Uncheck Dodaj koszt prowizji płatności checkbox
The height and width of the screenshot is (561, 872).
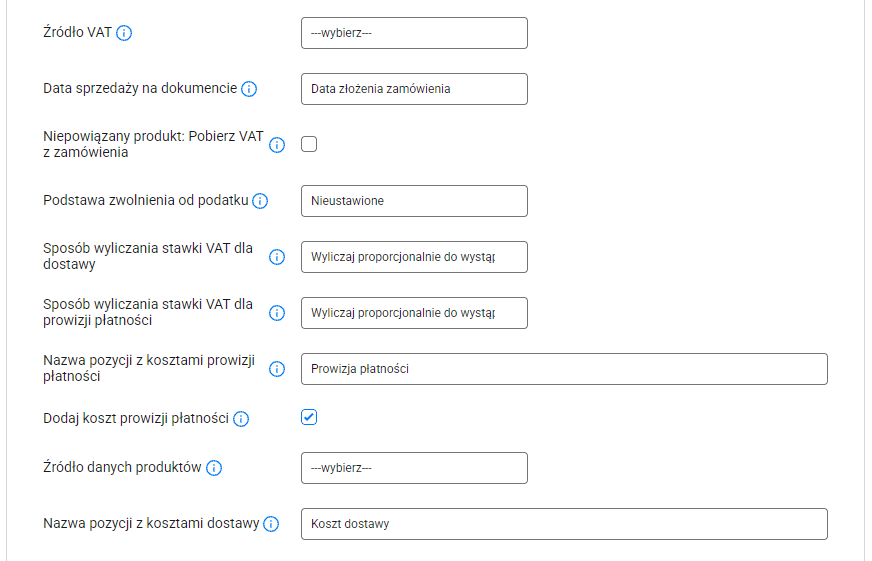(x=309, y=417)
